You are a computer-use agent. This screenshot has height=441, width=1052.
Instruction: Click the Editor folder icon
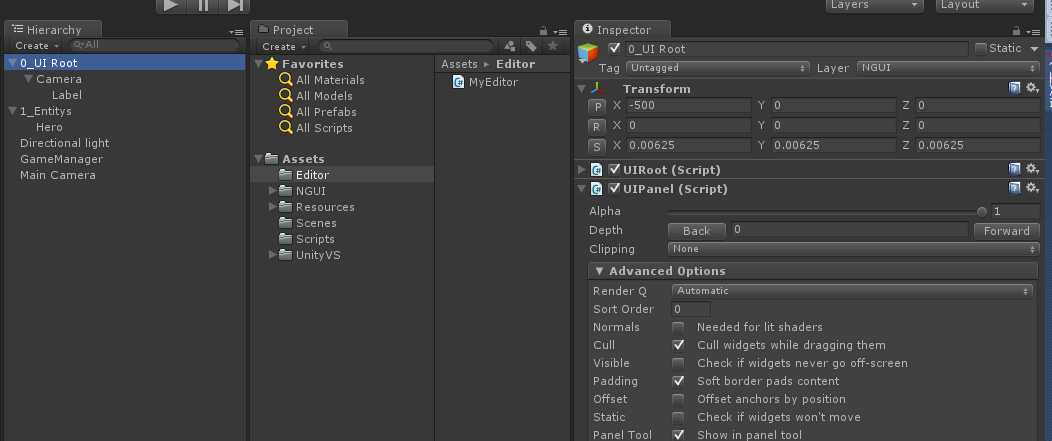click(x=286, y=175)
